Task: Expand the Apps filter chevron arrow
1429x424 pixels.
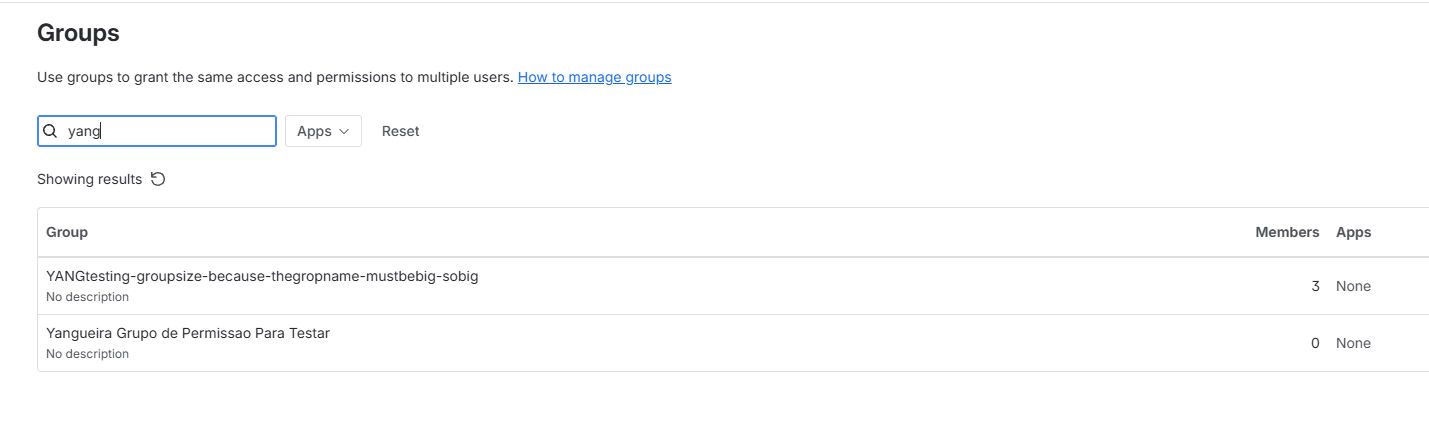Action: (x=344, y=131)
